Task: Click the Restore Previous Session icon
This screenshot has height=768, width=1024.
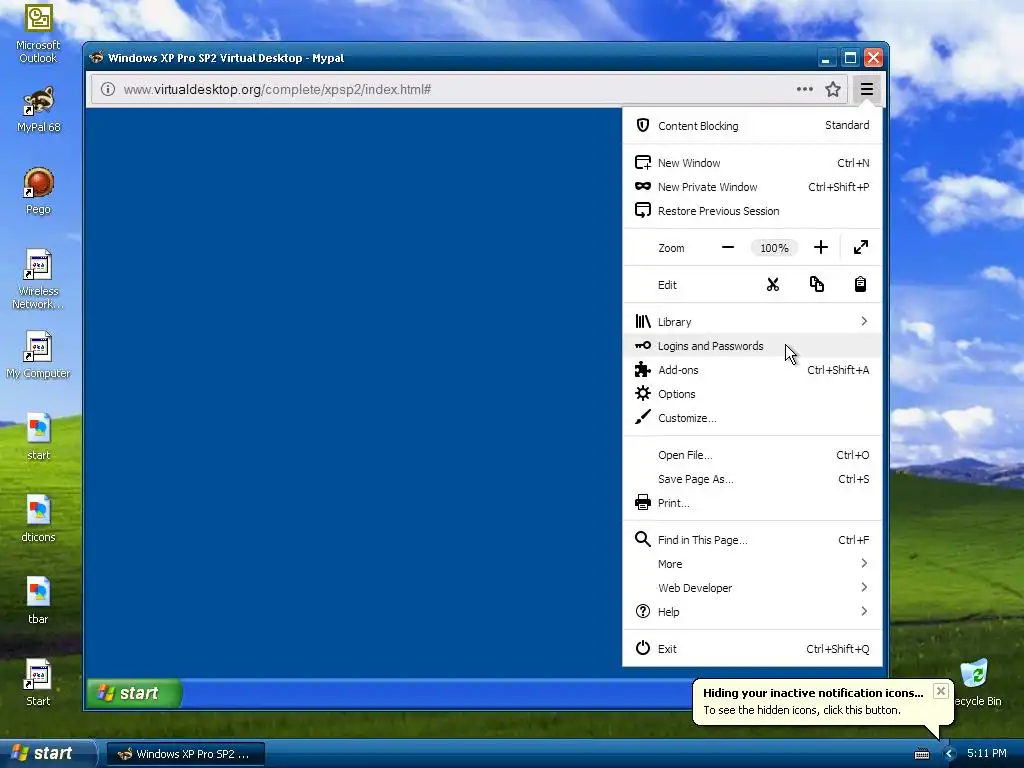Action: pos(643,210)
